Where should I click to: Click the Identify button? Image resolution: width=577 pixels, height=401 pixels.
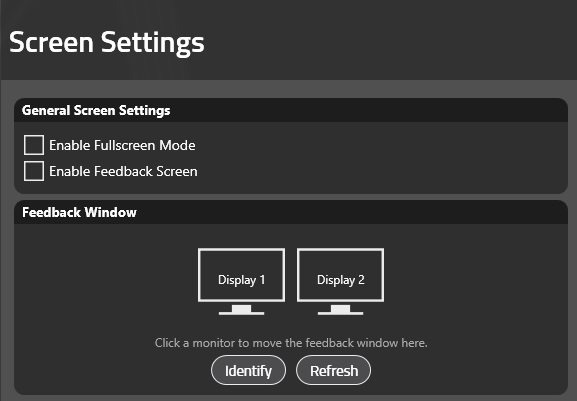248,370
